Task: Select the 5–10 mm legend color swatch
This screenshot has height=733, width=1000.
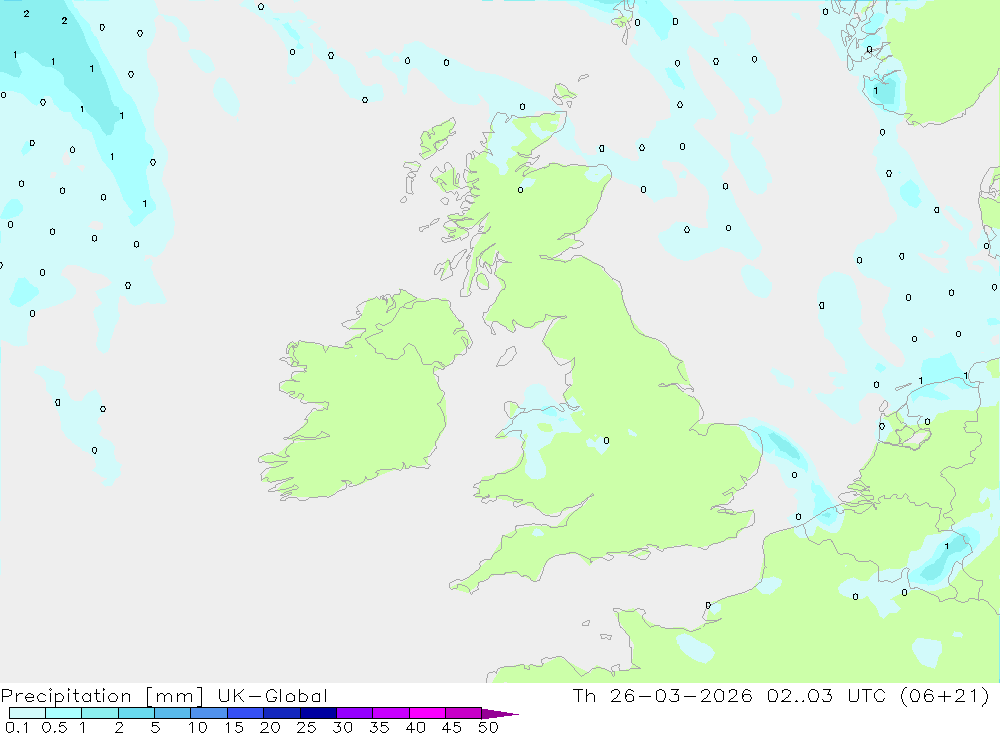Action: [172, 713]
